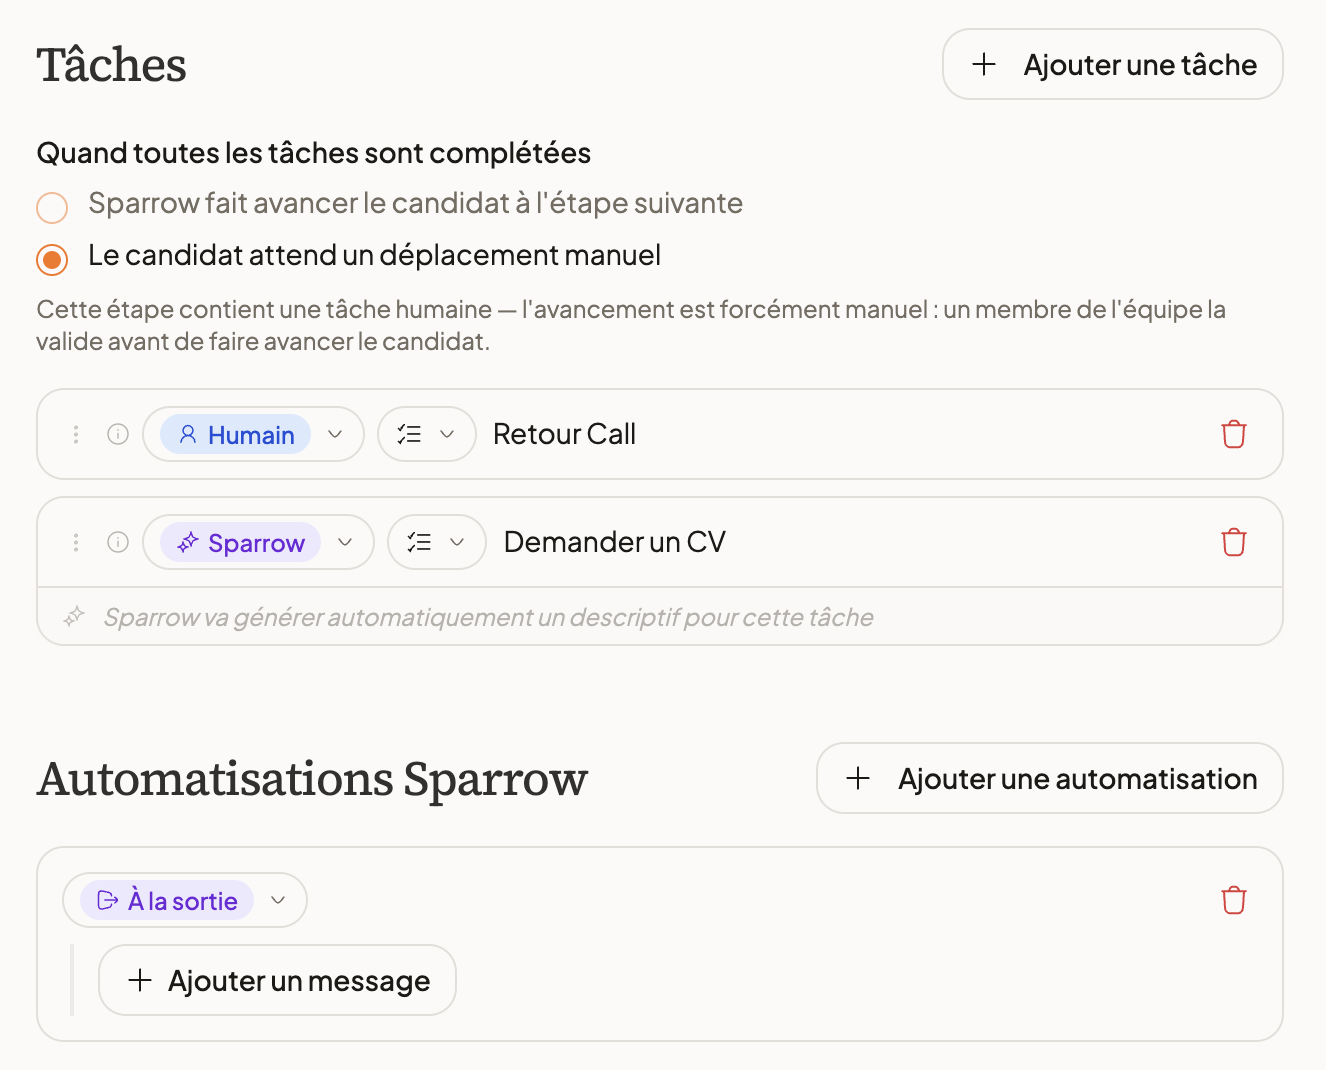Click the sparkle icon beside the auto-description
This screenshot has width=1326, height=1070.
[x=74, y=617]
